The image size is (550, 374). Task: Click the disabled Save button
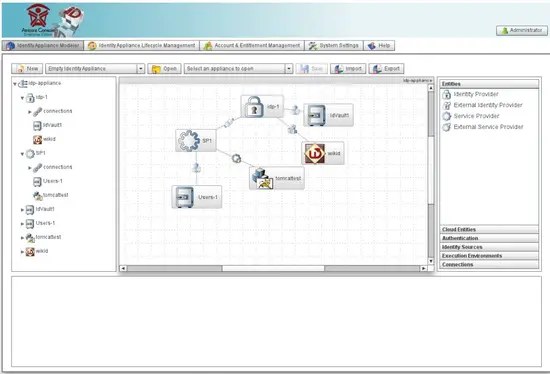pyautogui.click(x=311, y=68)
